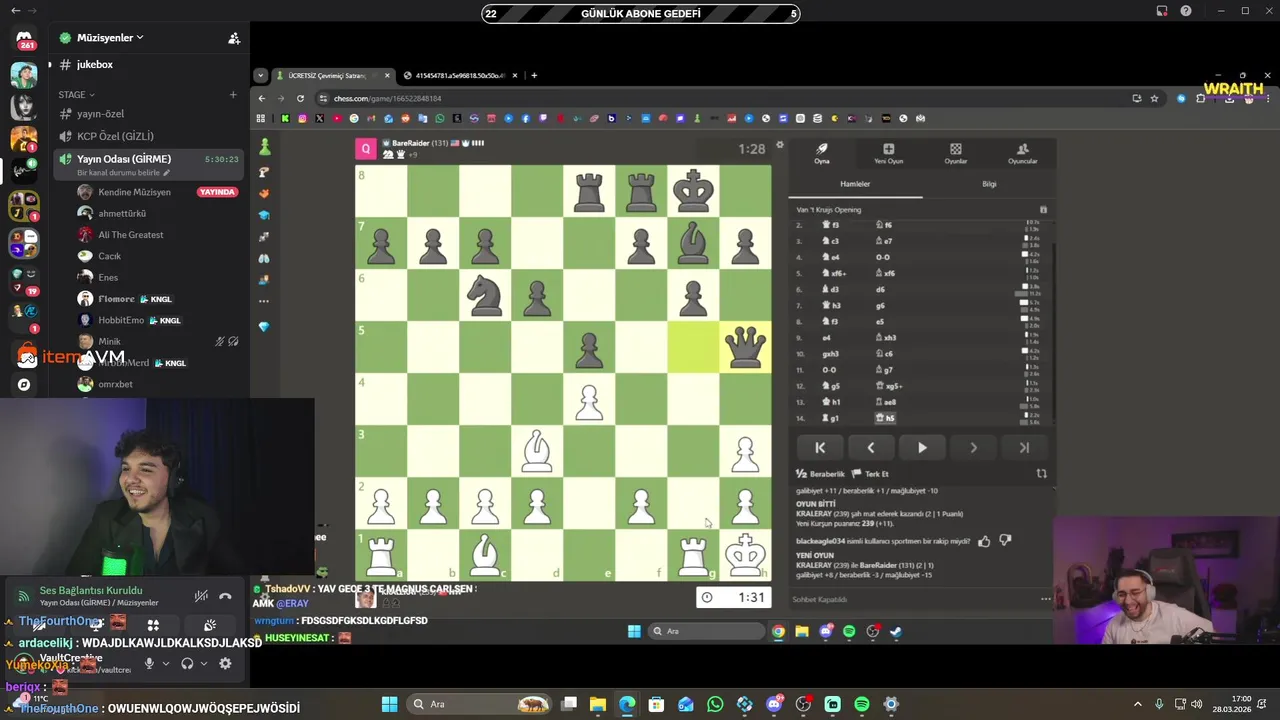Image resolution: width=1280 pixels, height=720 pixels.
Task: Open the Oyna tab in chess panel
Action: coord(821,153)
